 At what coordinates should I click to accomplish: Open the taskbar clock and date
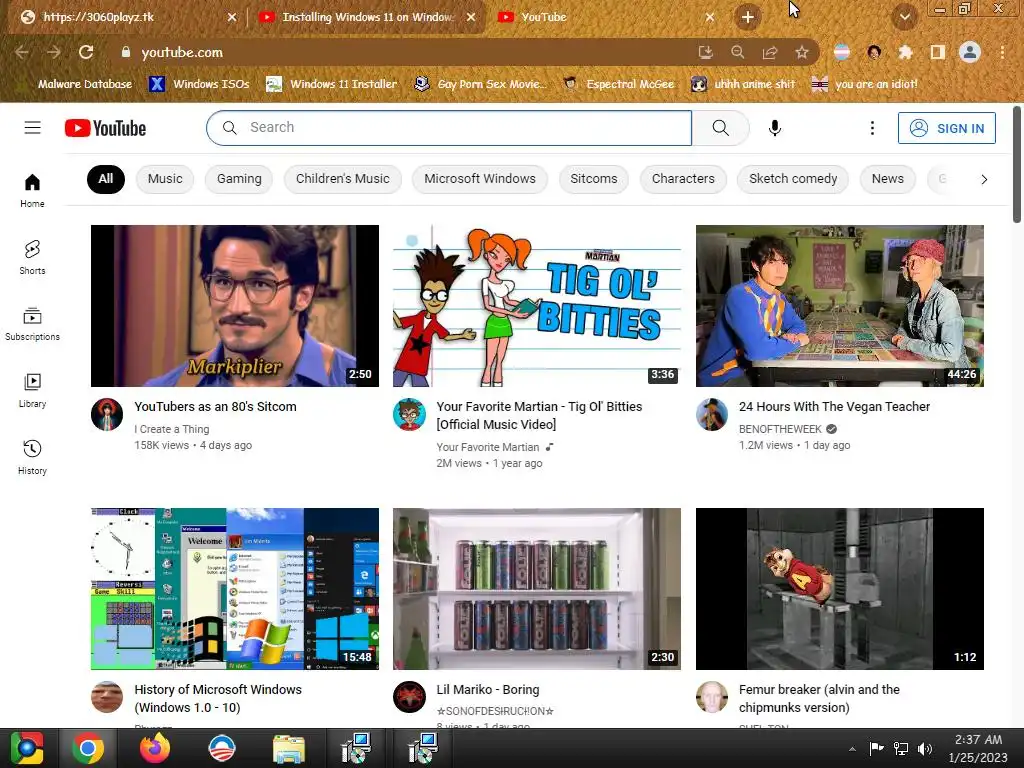pos(978,748)
